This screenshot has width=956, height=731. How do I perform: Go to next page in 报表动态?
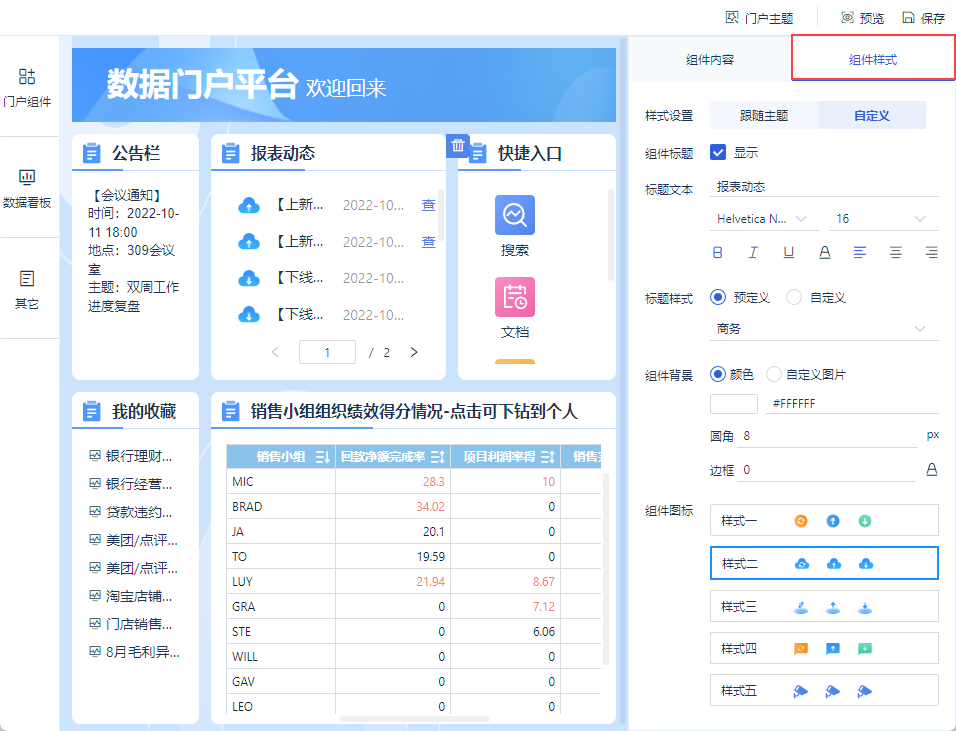pyautogui.click(x=414, y=352)
